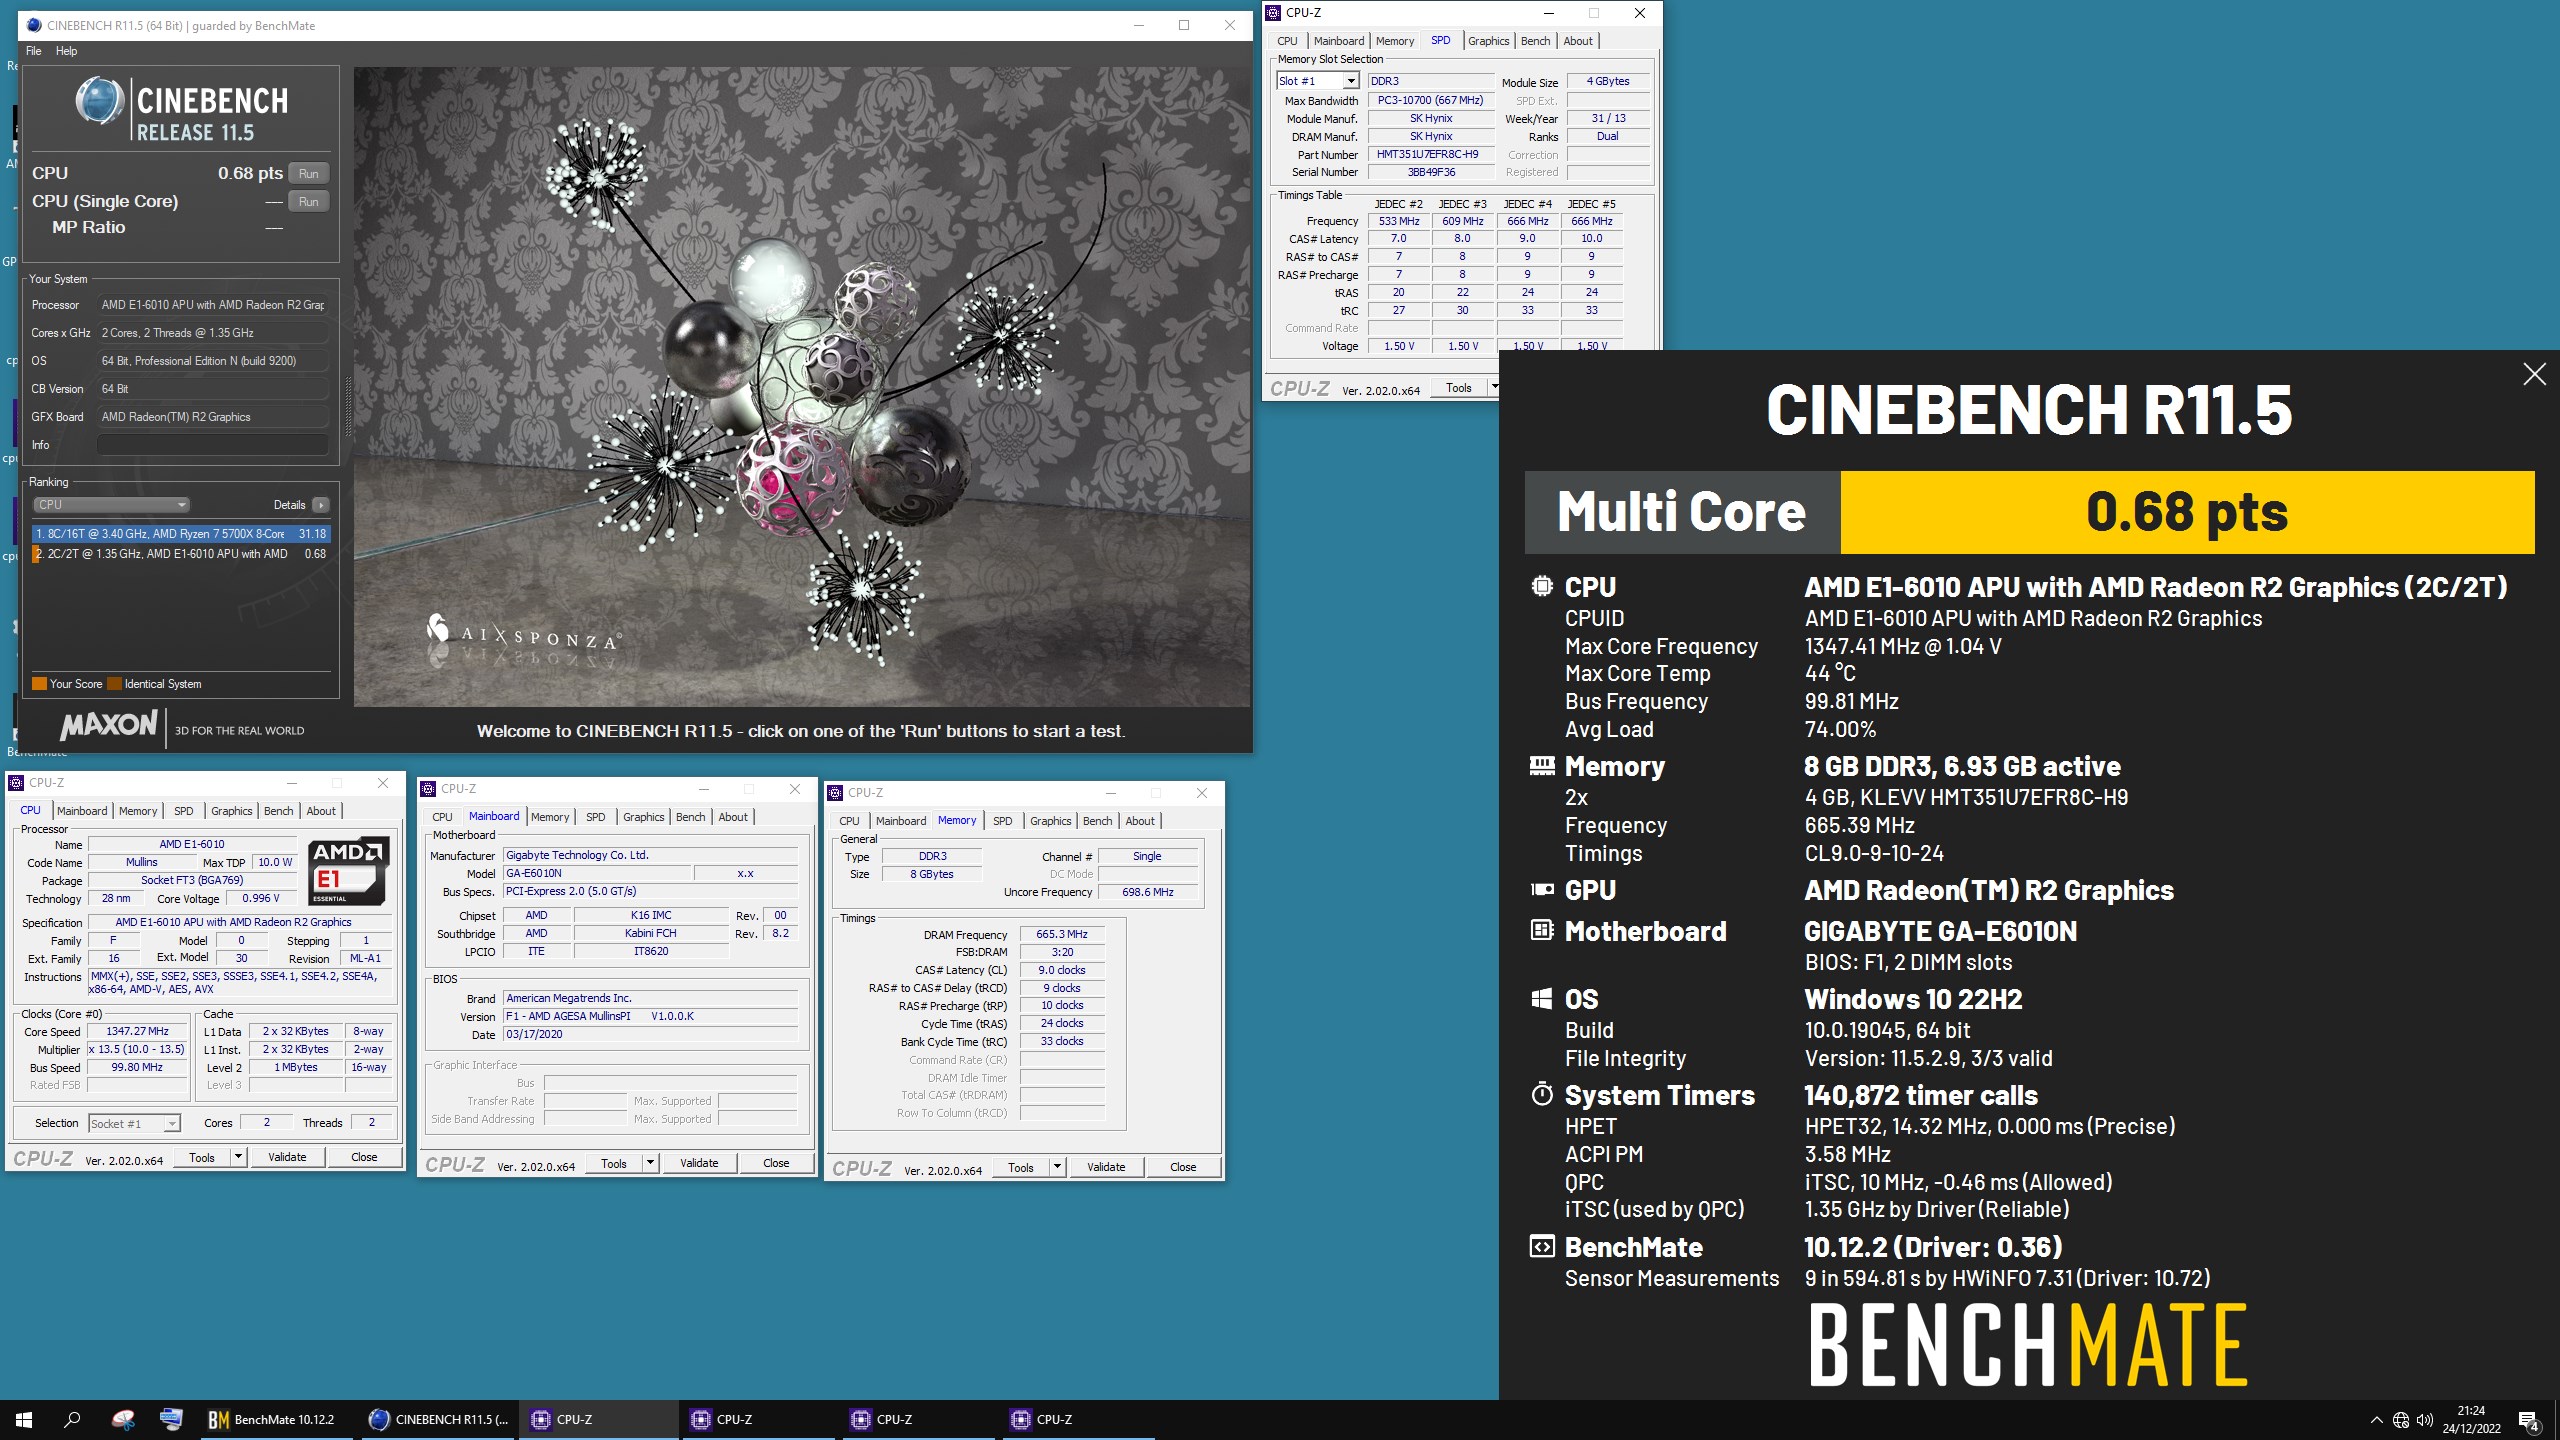Click the Cinebench title bar app icon

[x=34, y=25]
